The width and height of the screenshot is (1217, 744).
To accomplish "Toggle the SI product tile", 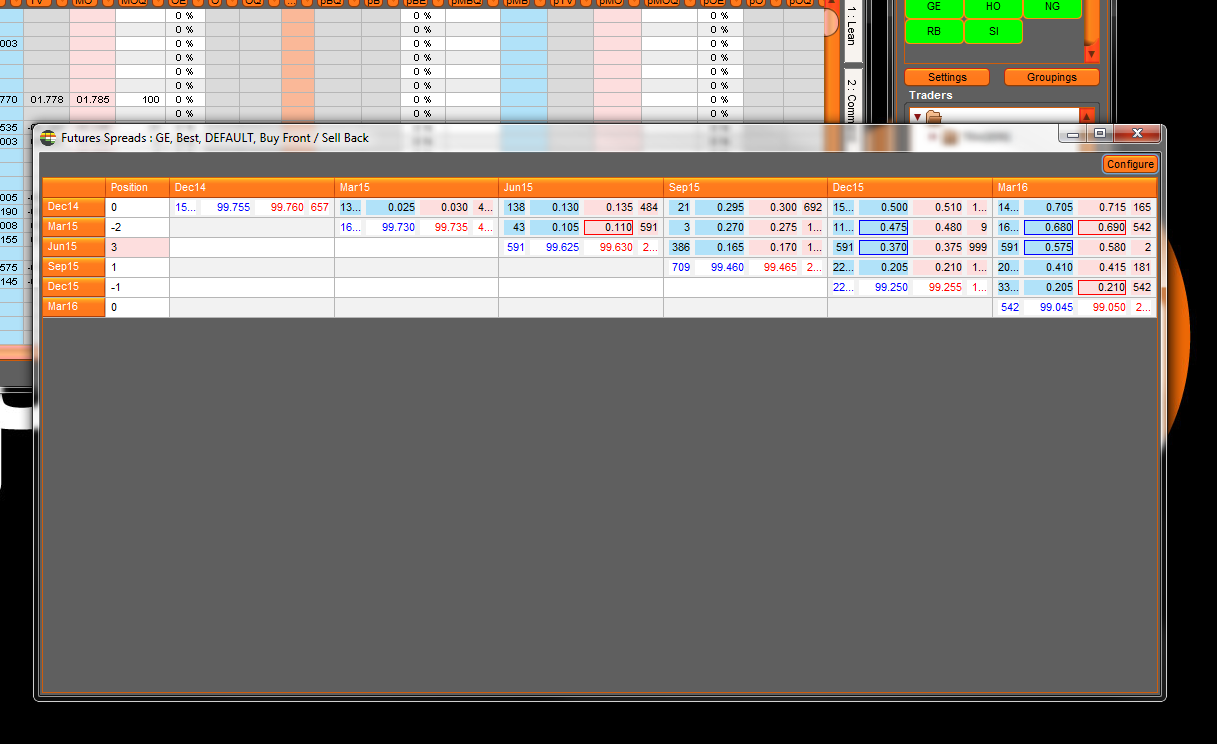I will (x=992, y=31).
